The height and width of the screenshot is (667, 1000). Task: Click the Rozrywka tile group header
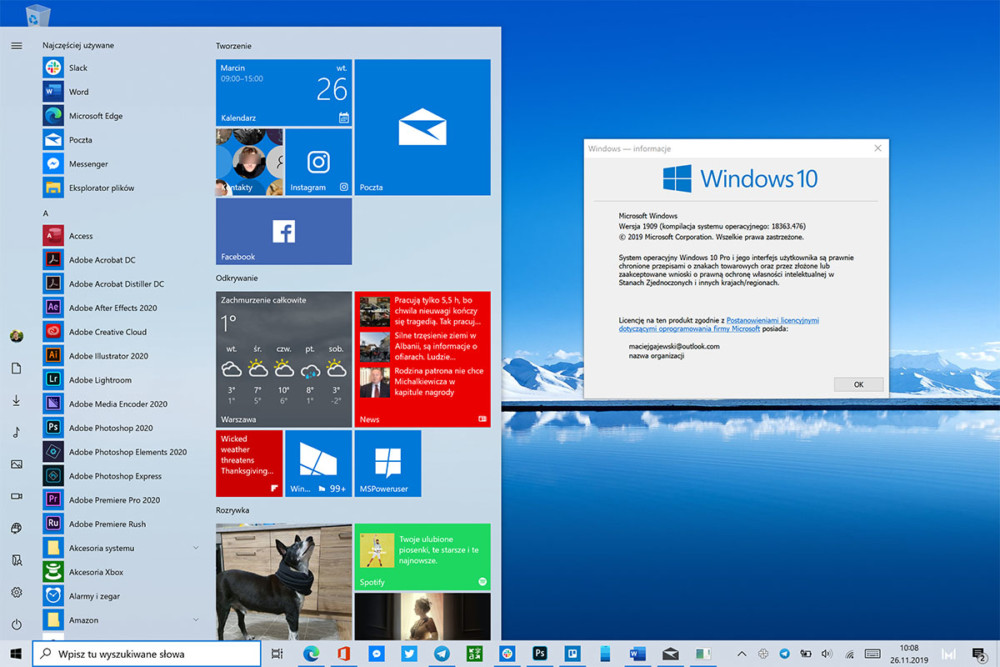(232, 510)
